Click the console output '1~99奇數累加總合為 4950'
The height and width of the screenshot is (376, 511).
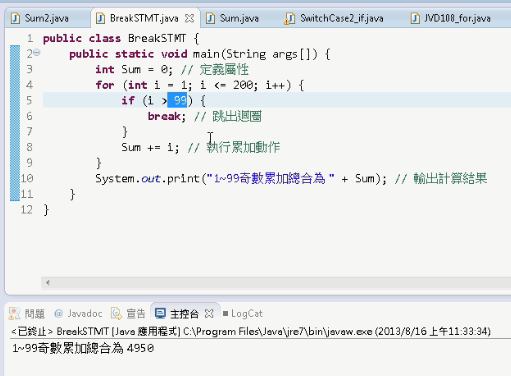click(83, 348)
